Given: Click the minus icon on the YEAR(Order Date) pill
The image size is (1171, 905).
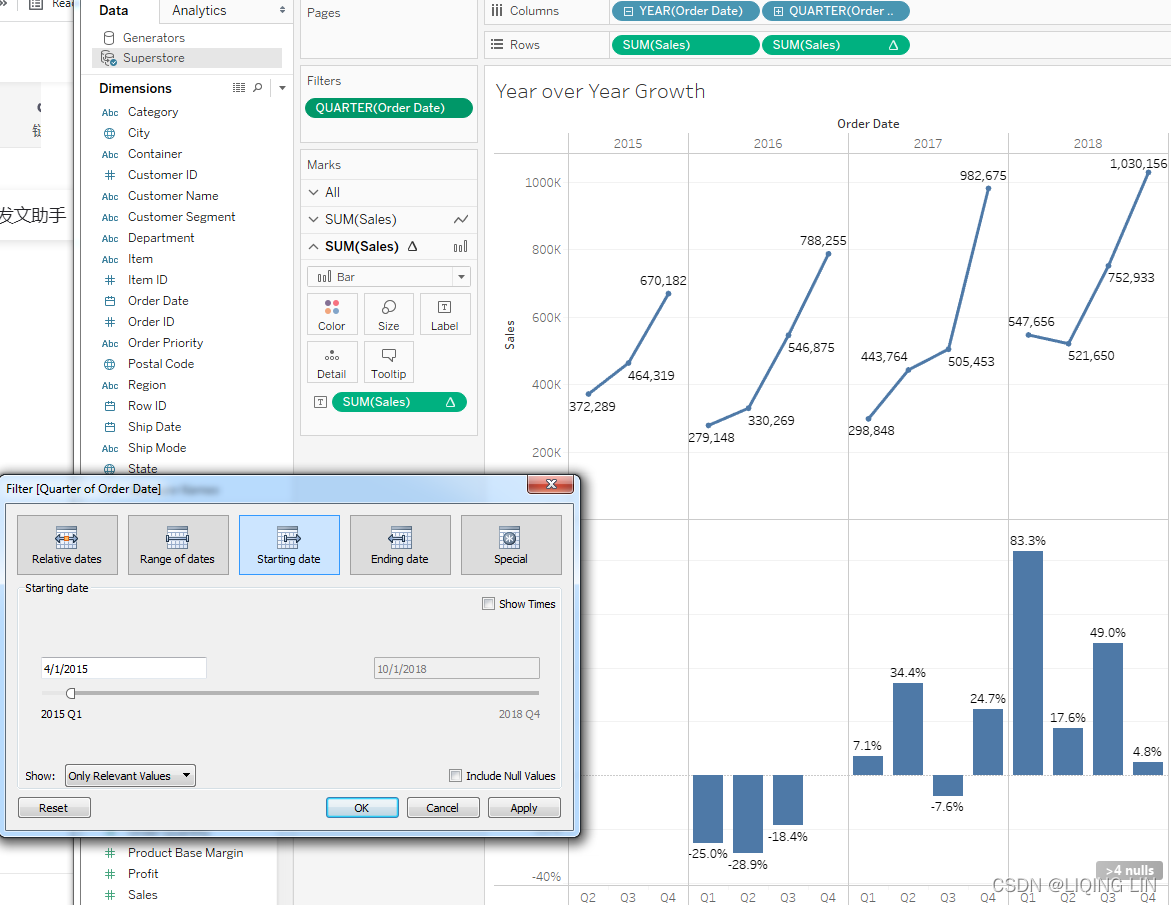Looking at the screenshot, I should coord(628,11).
